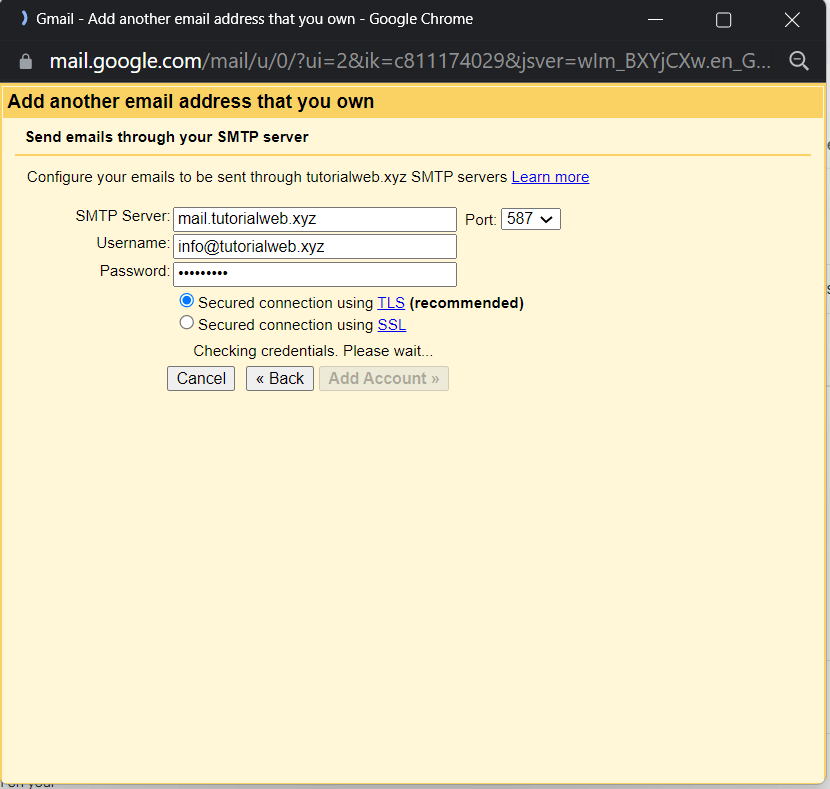Click the Username field showing info@tutorialweb.xyz
Screen dimensions: 830x789
coord(314,246)
